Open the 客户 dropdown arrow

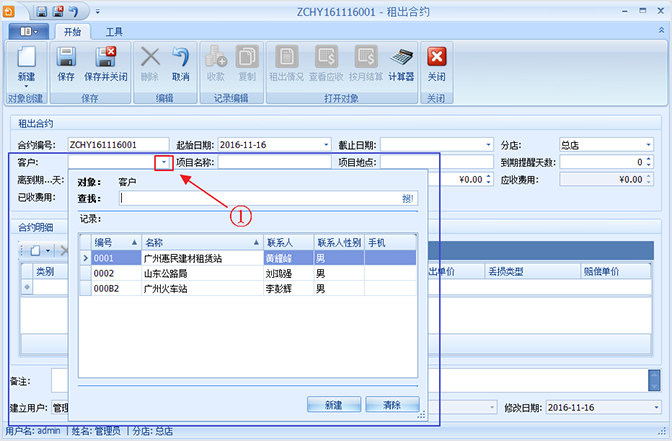coord(162,162)
